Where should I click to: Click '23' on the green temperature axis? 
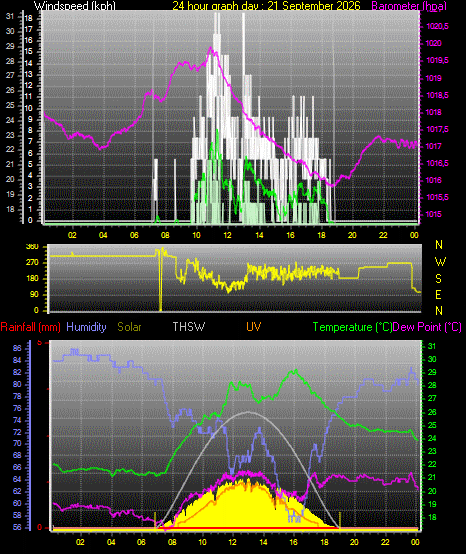coord(432,451)
